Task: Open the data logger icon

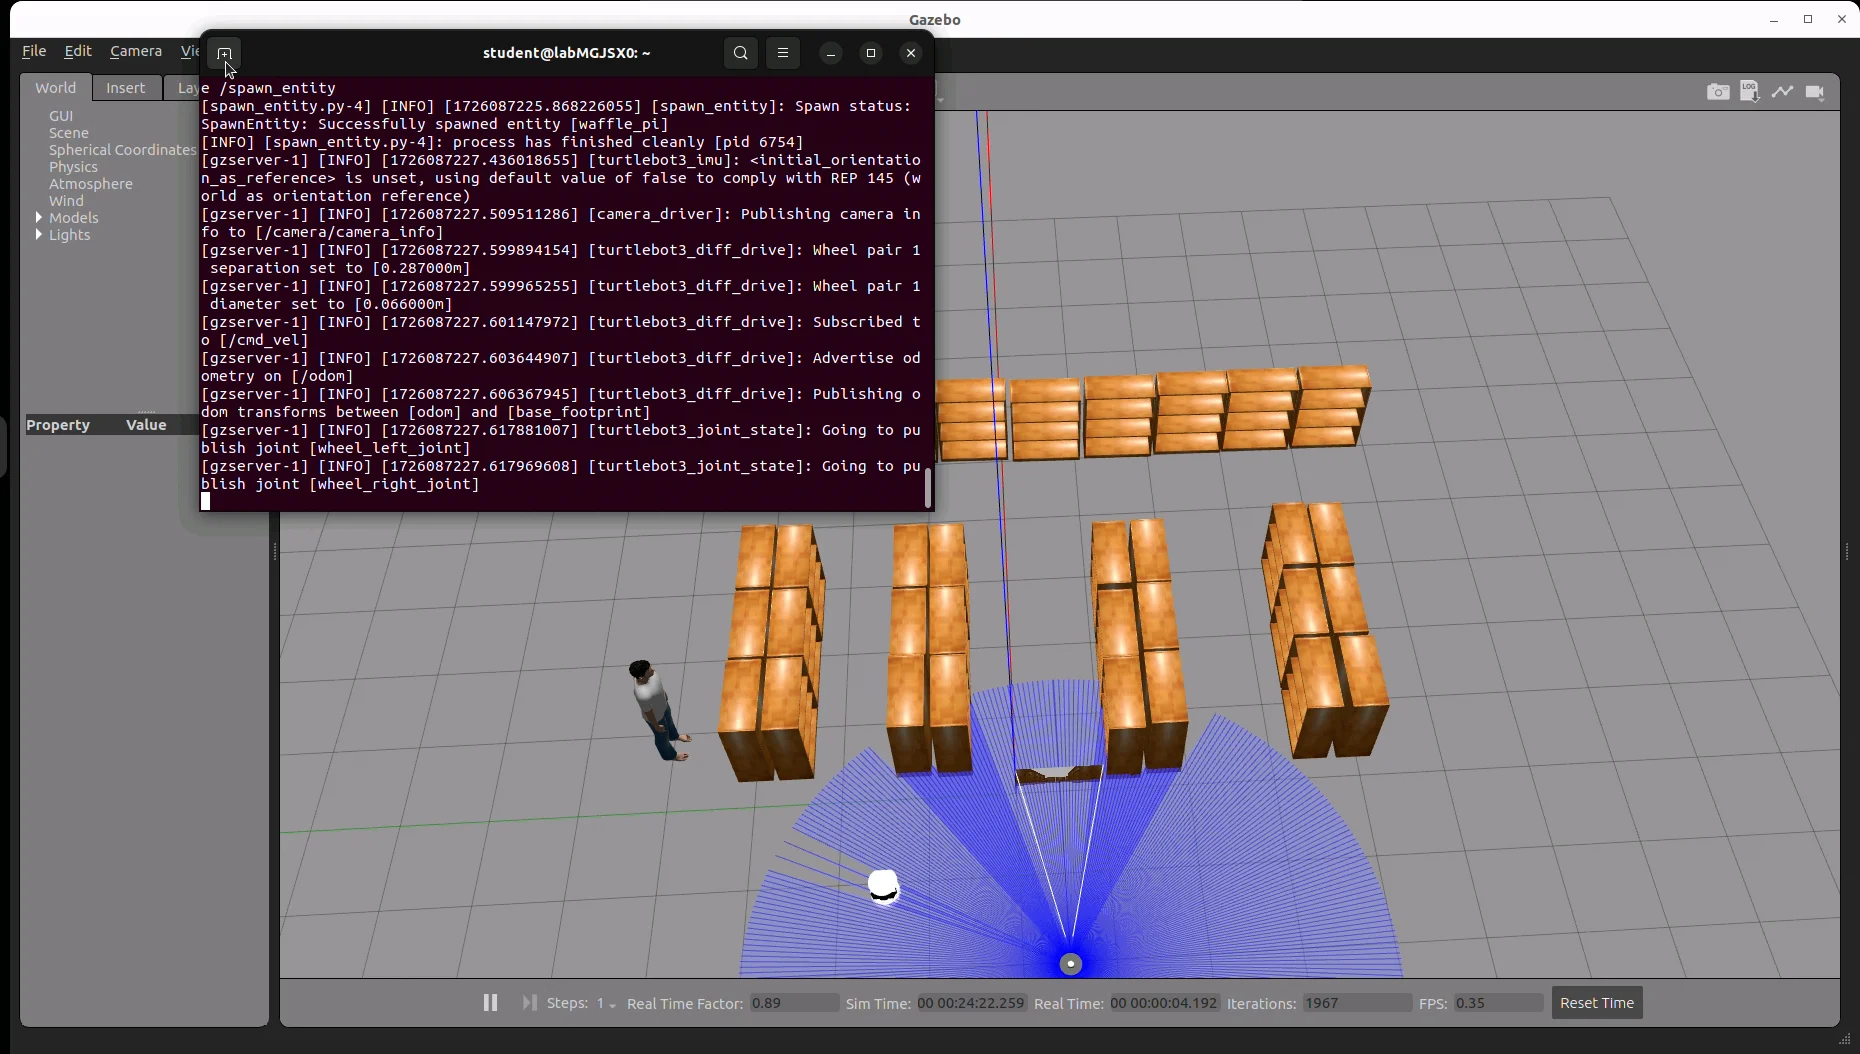Action: point(1750,92)
